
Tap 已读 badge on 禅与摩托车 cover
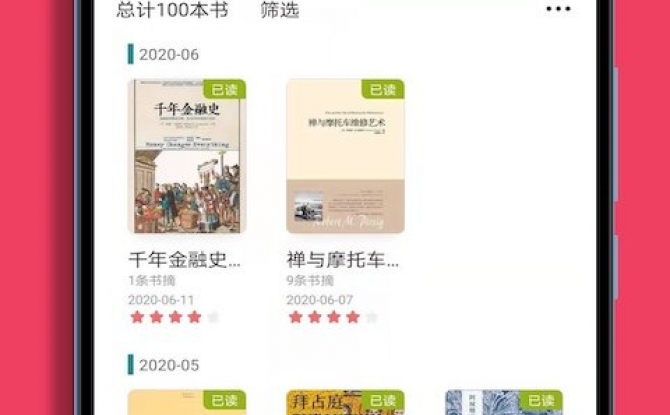383,89
